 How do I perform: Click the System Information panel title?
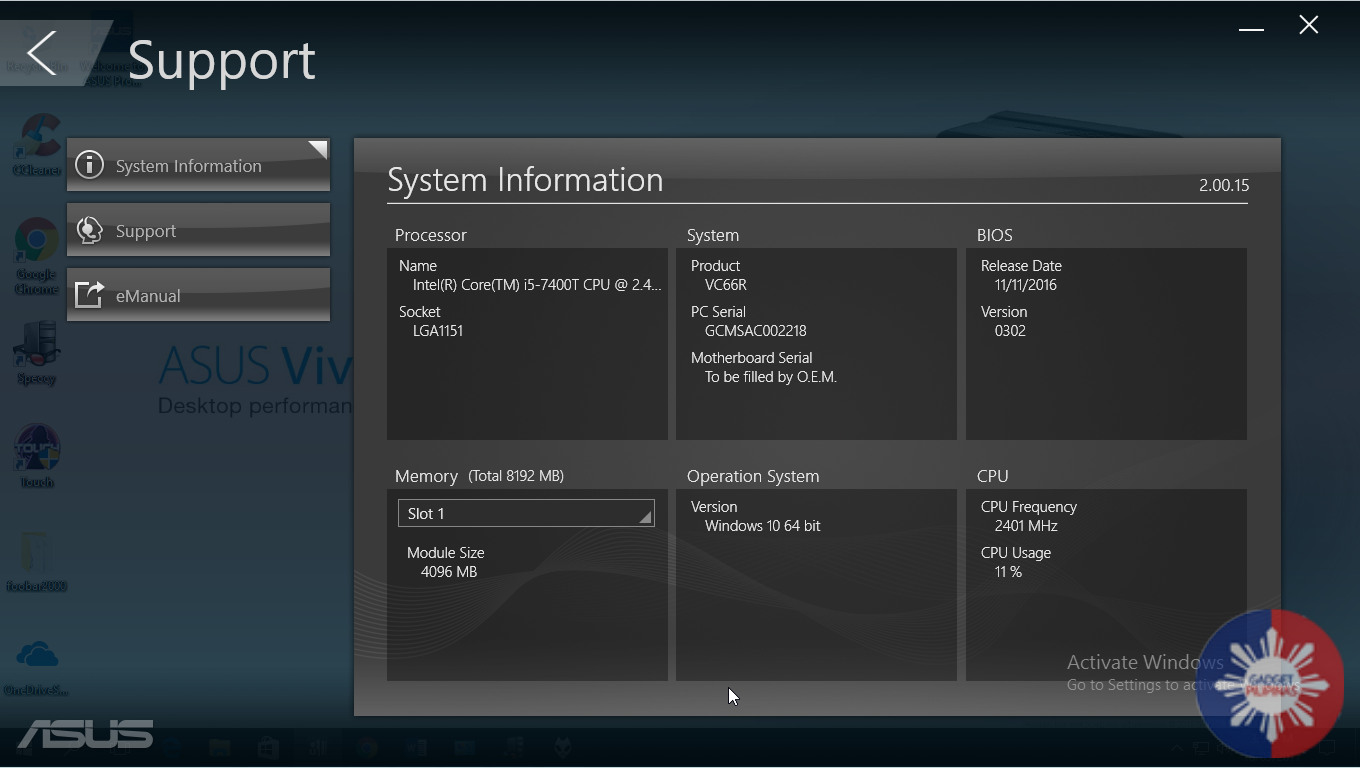tap(525, 180)
